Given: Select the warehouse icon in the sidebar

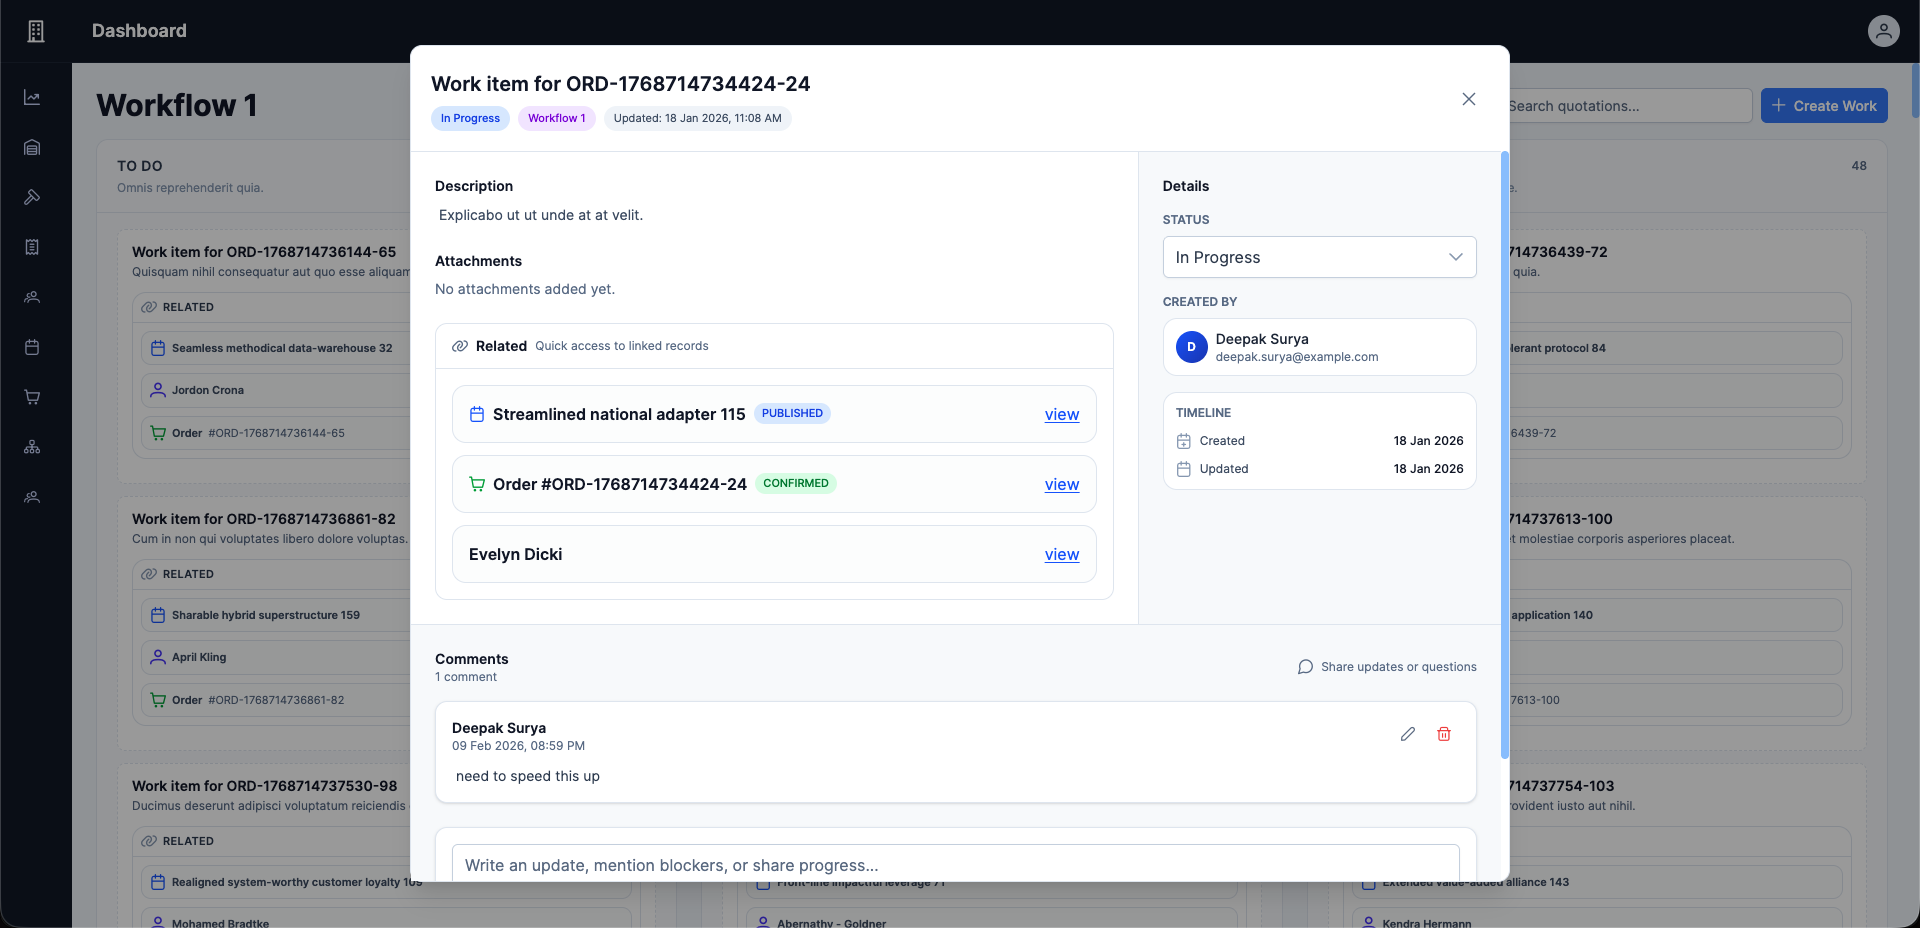Looking at the screenshot, I should [x=32, y=147].
